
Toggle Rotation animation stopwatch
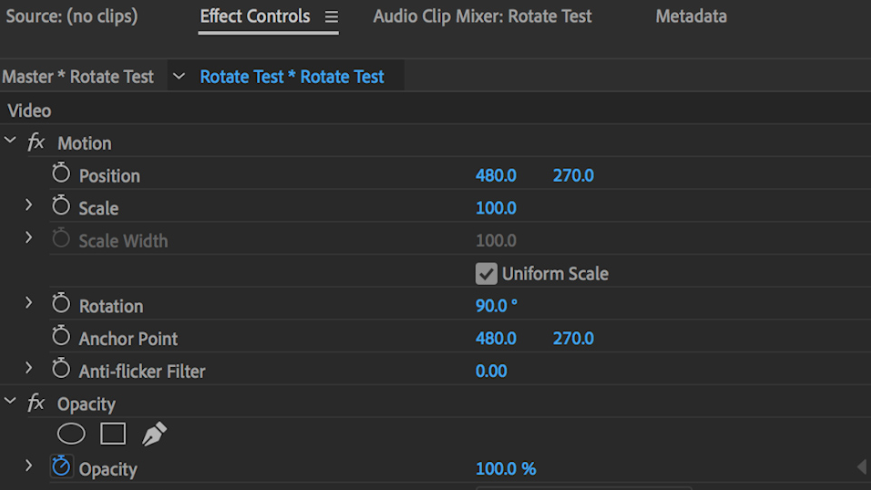pos(61,304)
